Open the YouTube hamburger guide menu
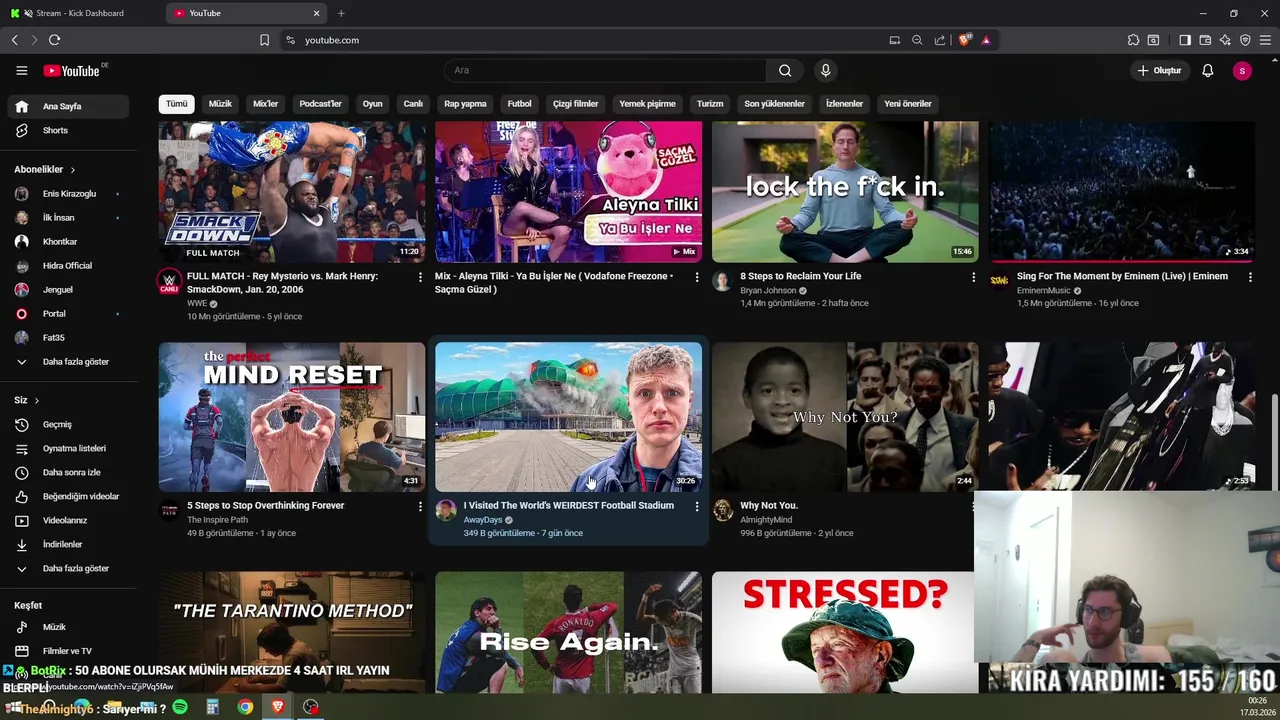 (x=21, y=70)
